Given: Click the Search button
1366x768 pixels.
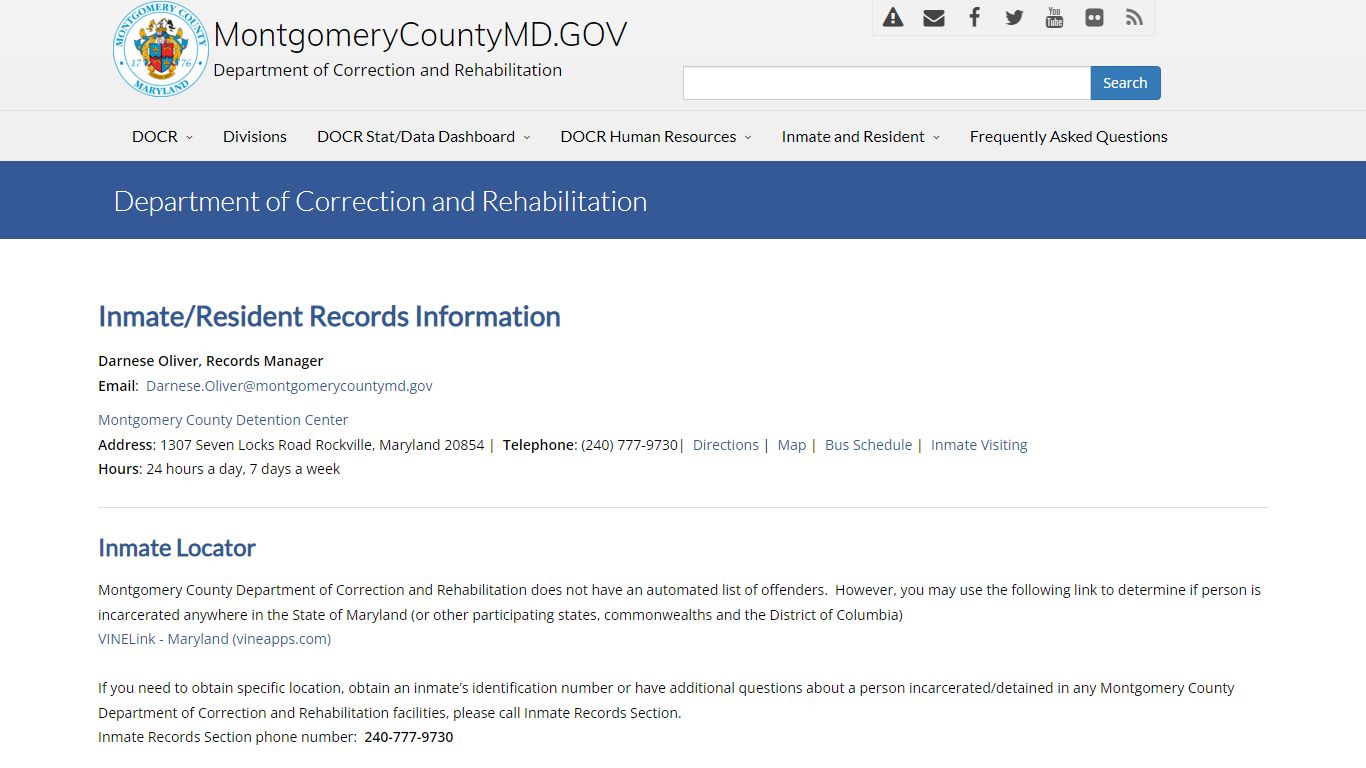Looking at the screenshot, I should pyautogui.click(x=1125, y=83).
